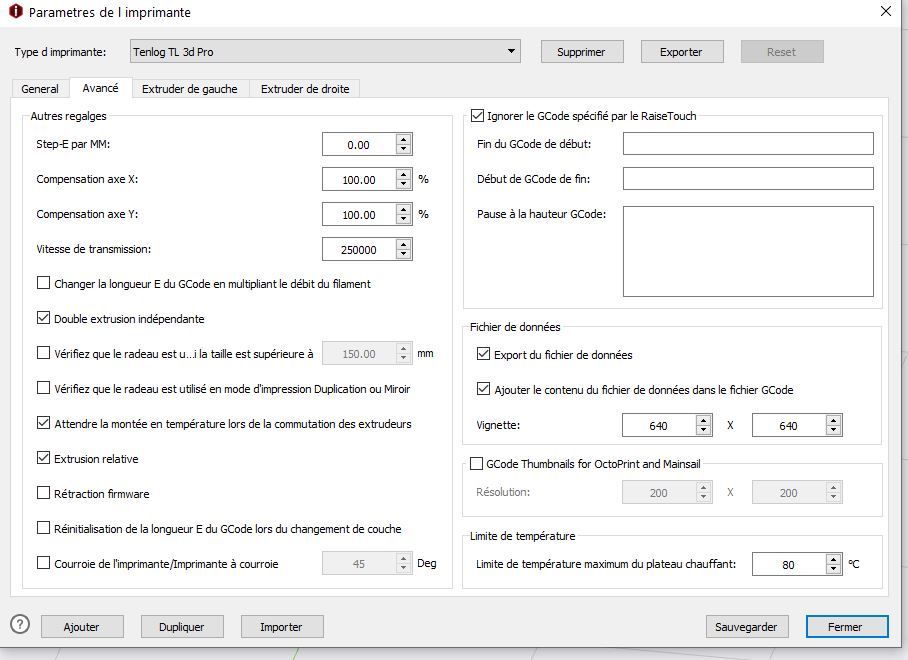This screenshot has height=660, width=908.
Task: Decrease Compensation axe X with down arrow
Action: click(x=404, y=185)
